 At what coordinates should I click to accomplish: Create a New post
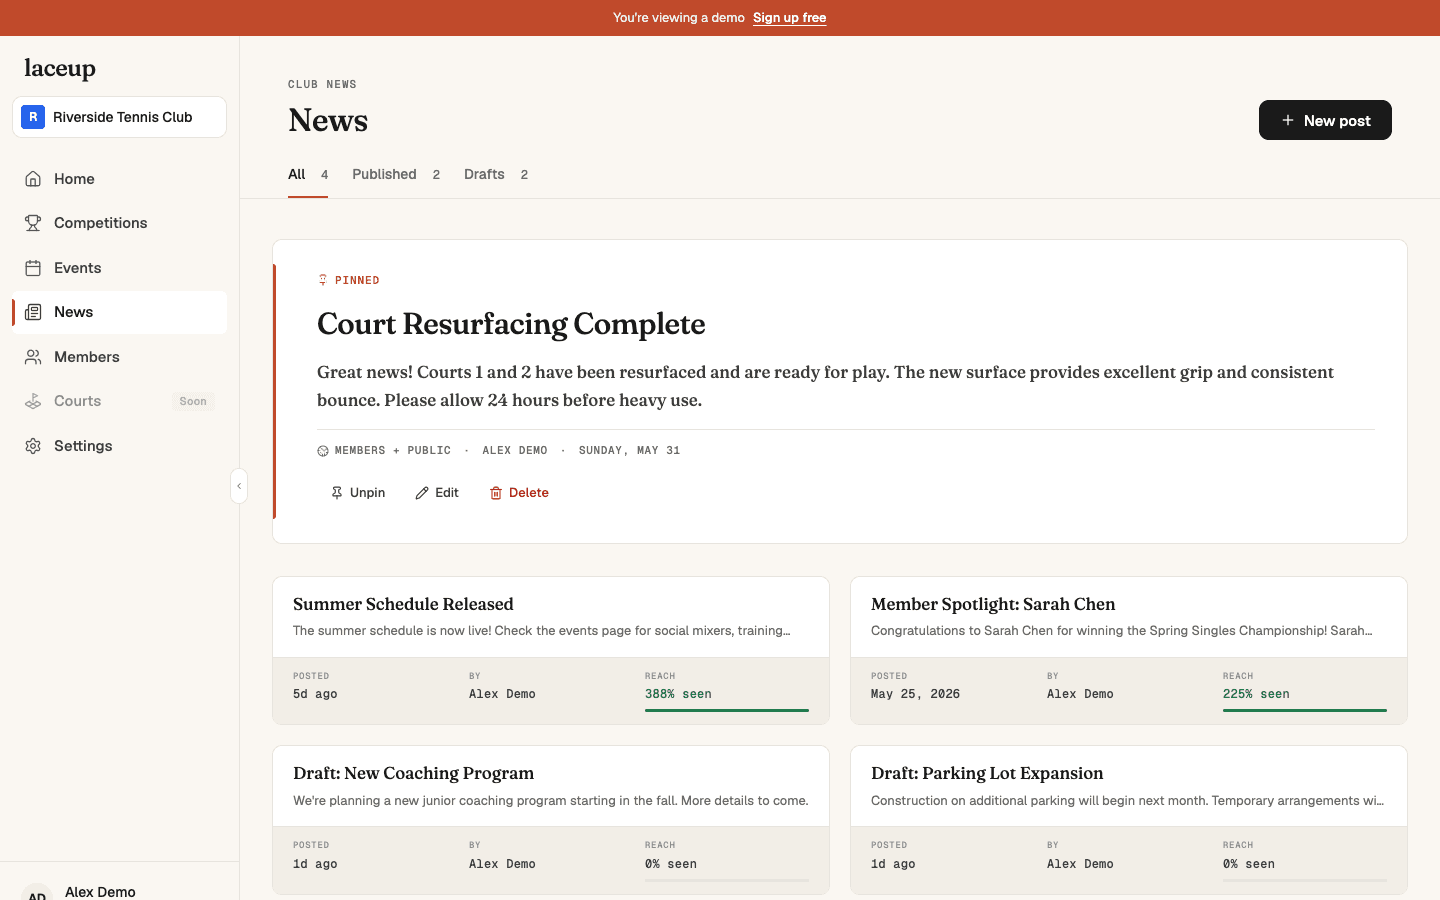pos(1325,120)
